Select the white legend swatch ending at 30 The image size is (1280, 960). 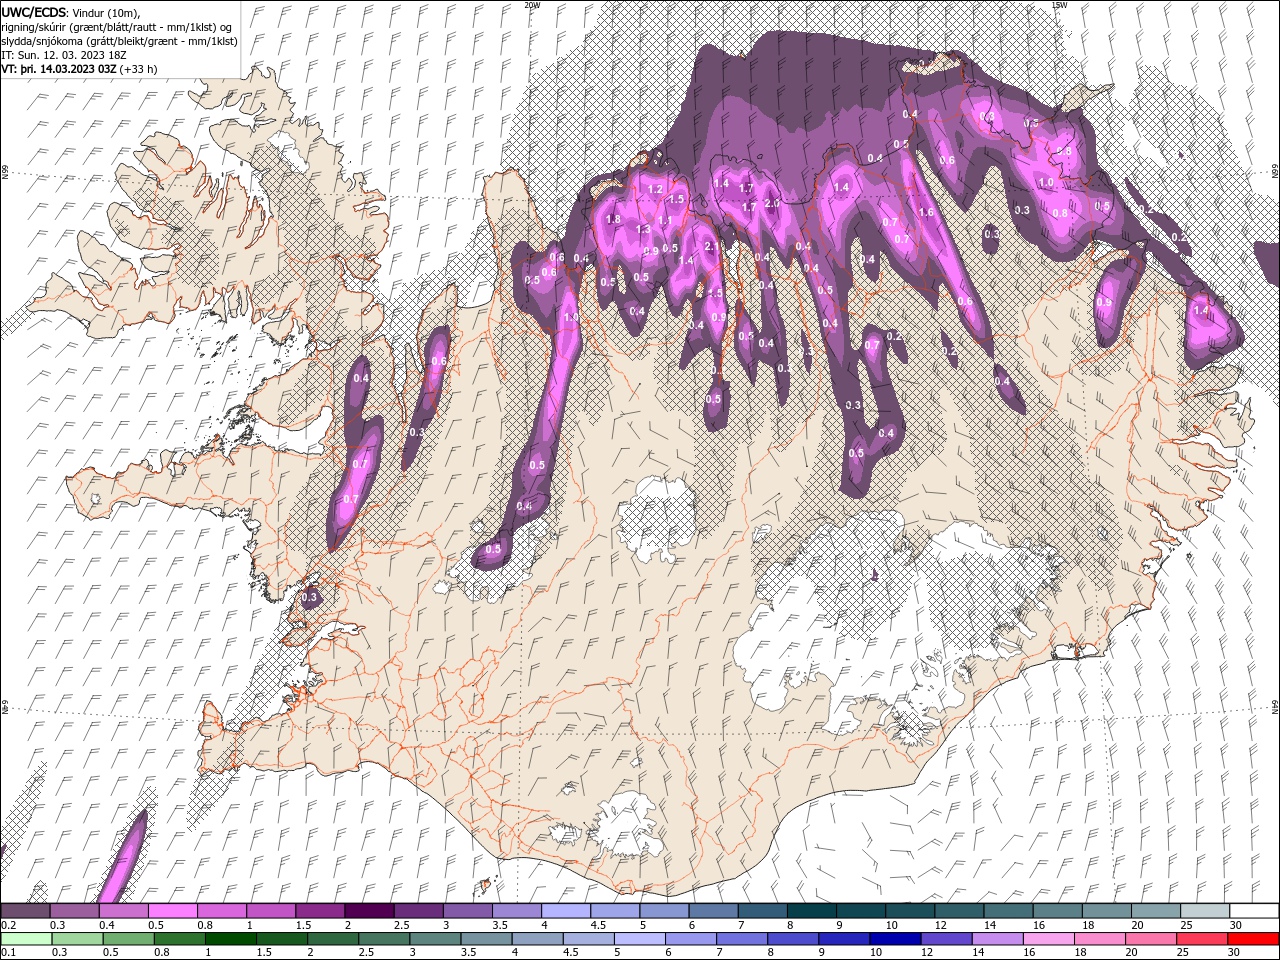(1253, 910)
